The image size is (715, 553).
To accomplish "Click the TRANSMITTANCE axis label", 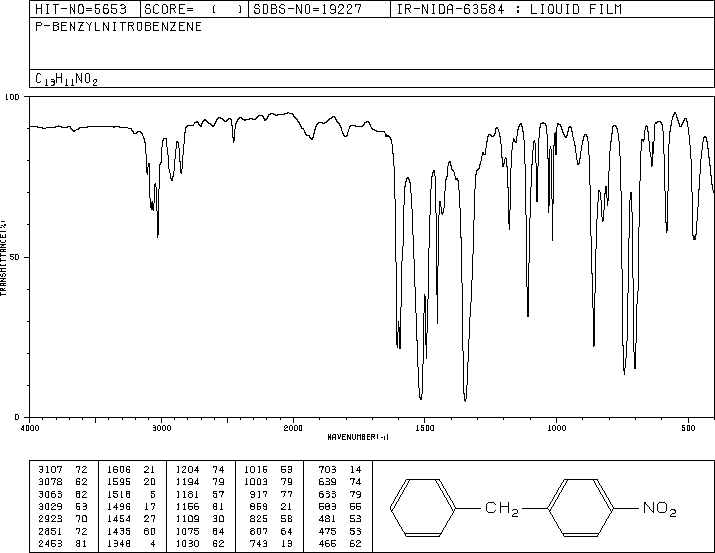I will coord(3,258).
